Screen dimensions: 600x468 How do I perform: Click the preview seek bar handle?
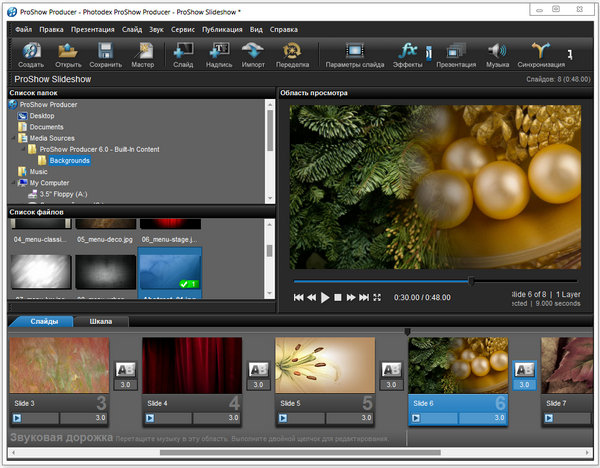(x=471, y=281)
